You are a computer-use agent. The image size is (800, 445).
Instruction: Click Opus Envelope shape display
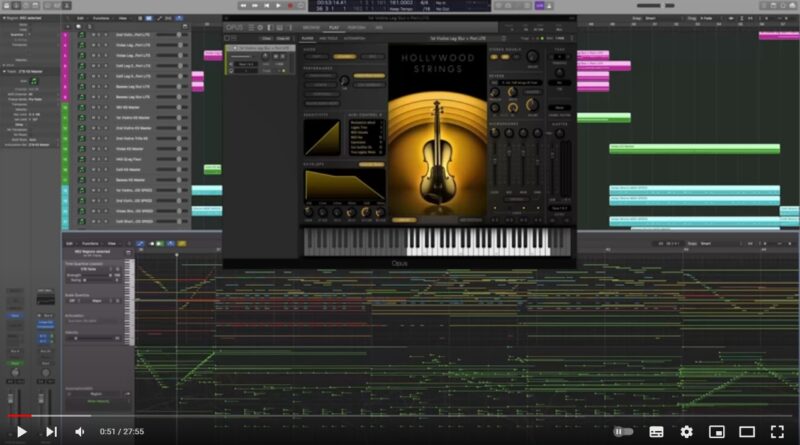point(344,185)
